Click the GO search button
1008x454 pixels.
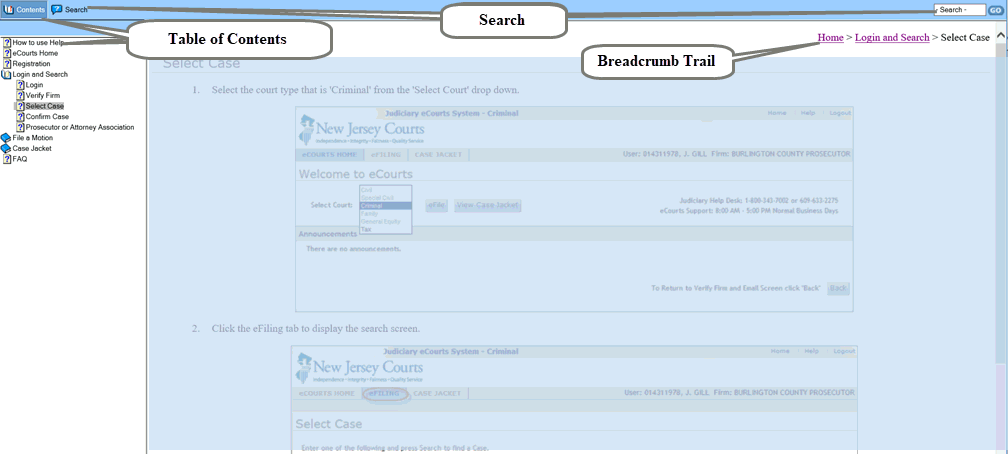[996, 10]
